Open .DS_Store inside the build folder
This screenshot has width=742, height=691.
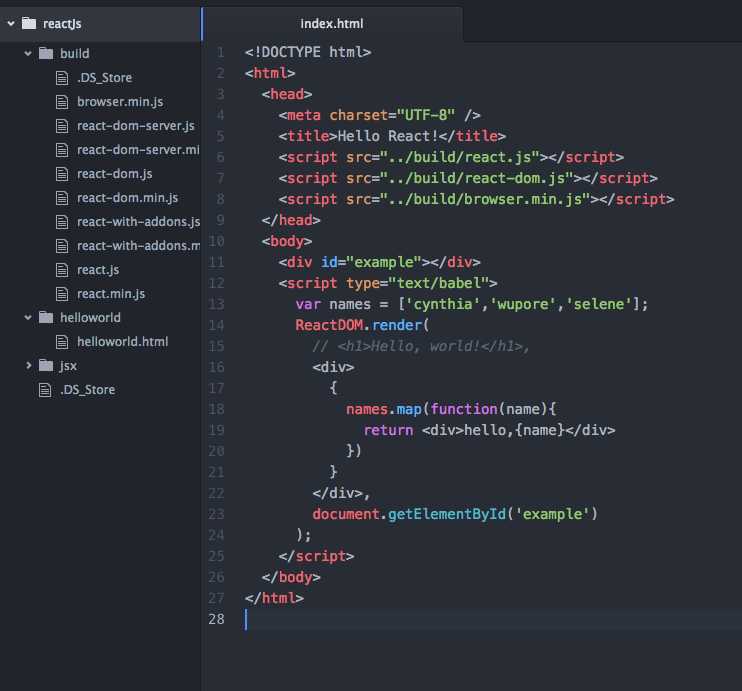click(x=105, y=78)
